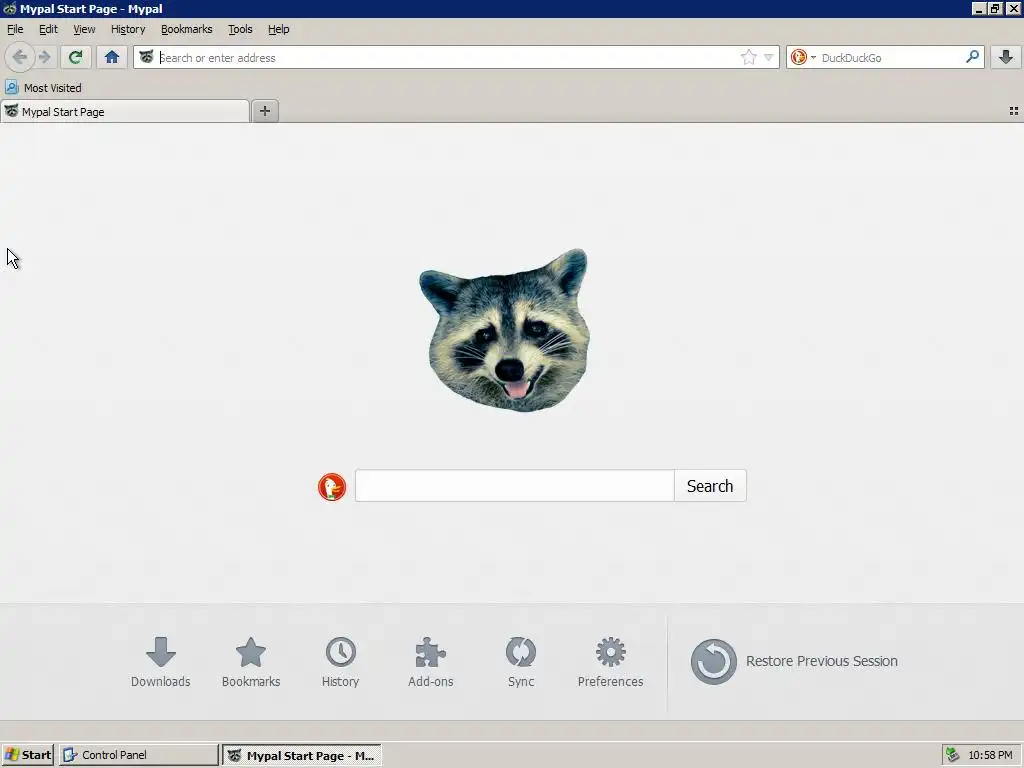Click the raccoon logo image
The width and height of the screenshot is (1024, 768).
504,330
